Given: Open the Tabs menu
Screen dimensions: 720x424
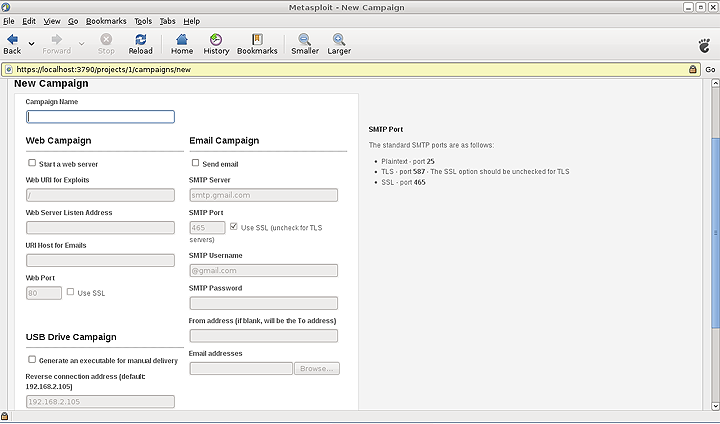Looking at the screenshot, I should pos(168,21).
